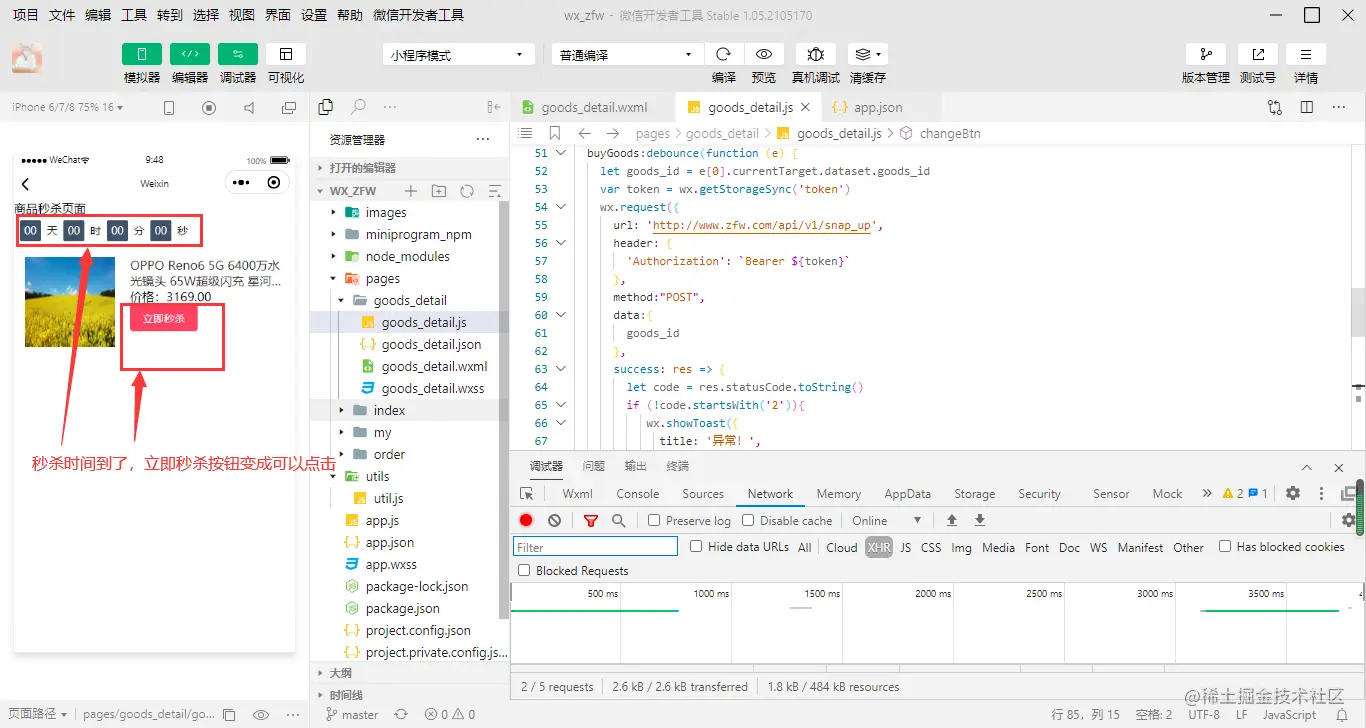
Task: Check the Has blocked cookies checkbox
Action: (x=1225, y=546)
